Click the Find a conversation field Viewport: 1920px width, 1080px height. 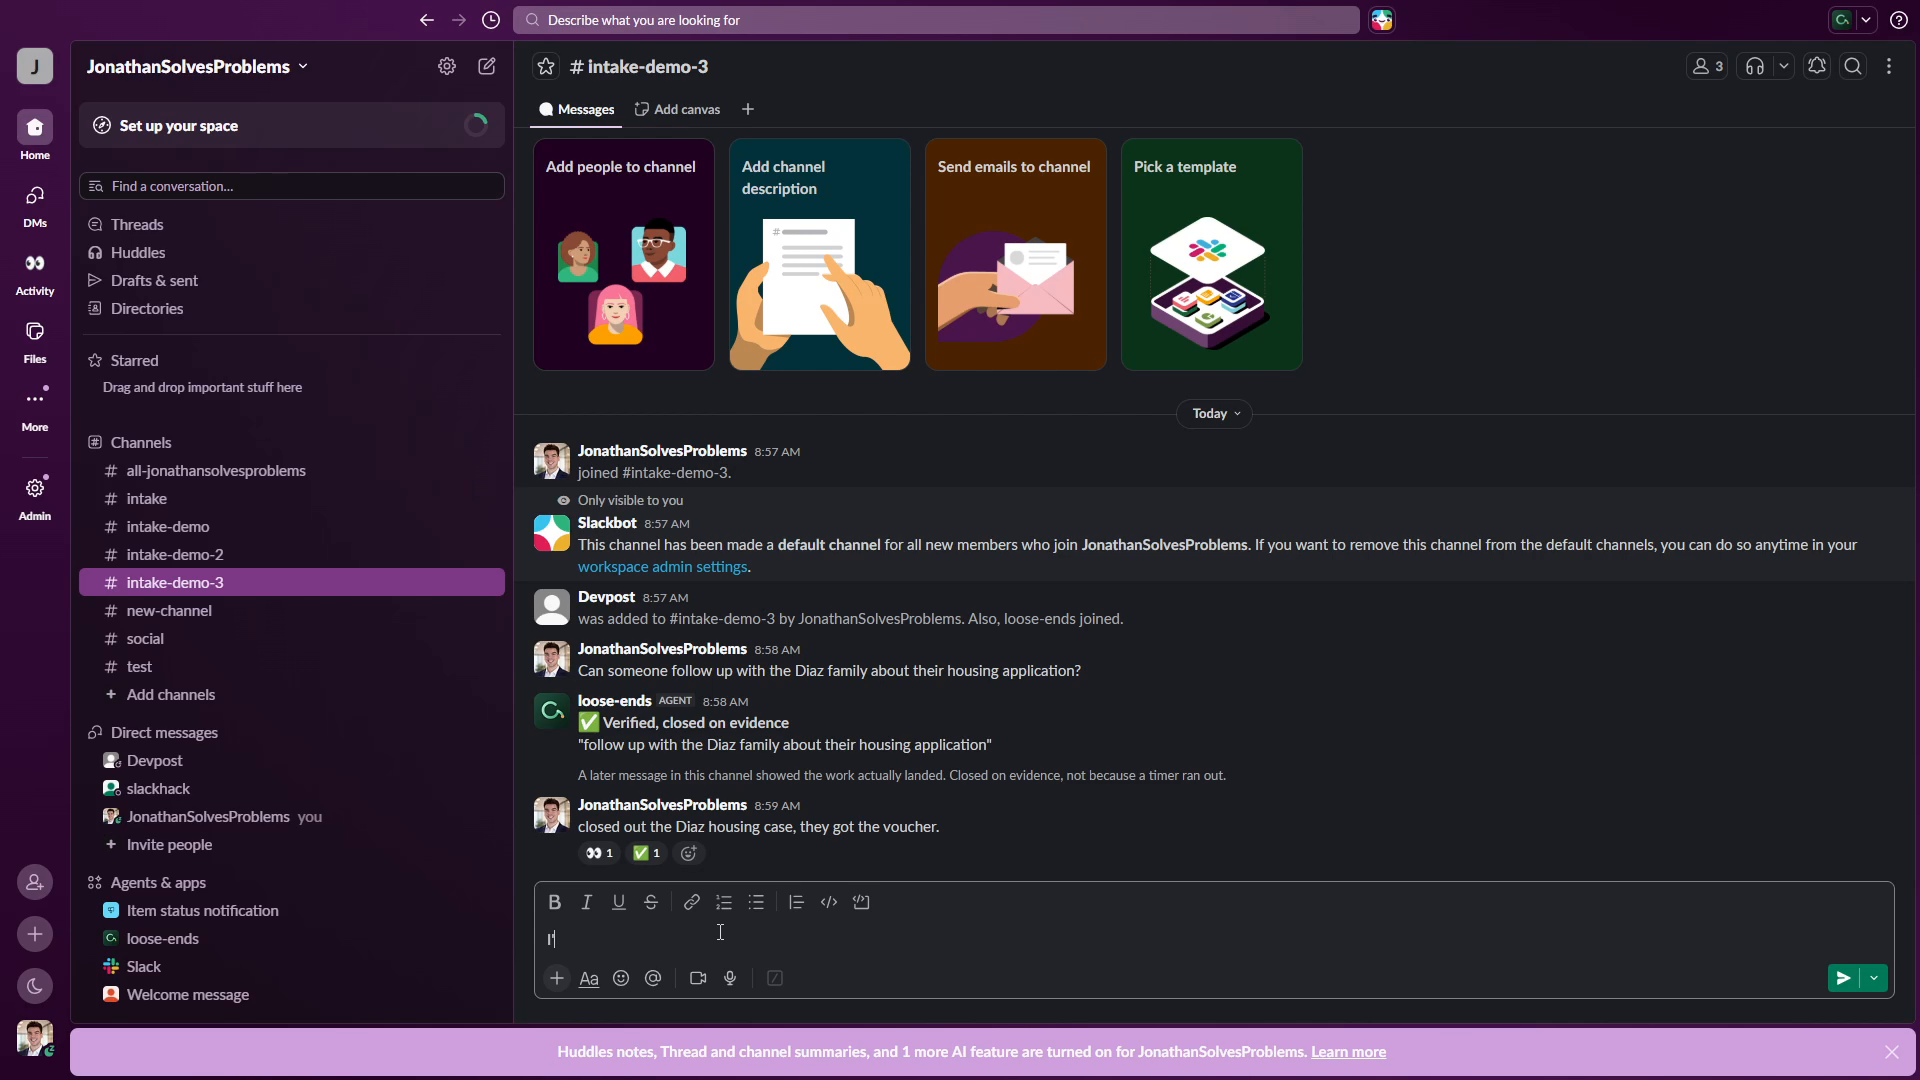click(292, 186)
